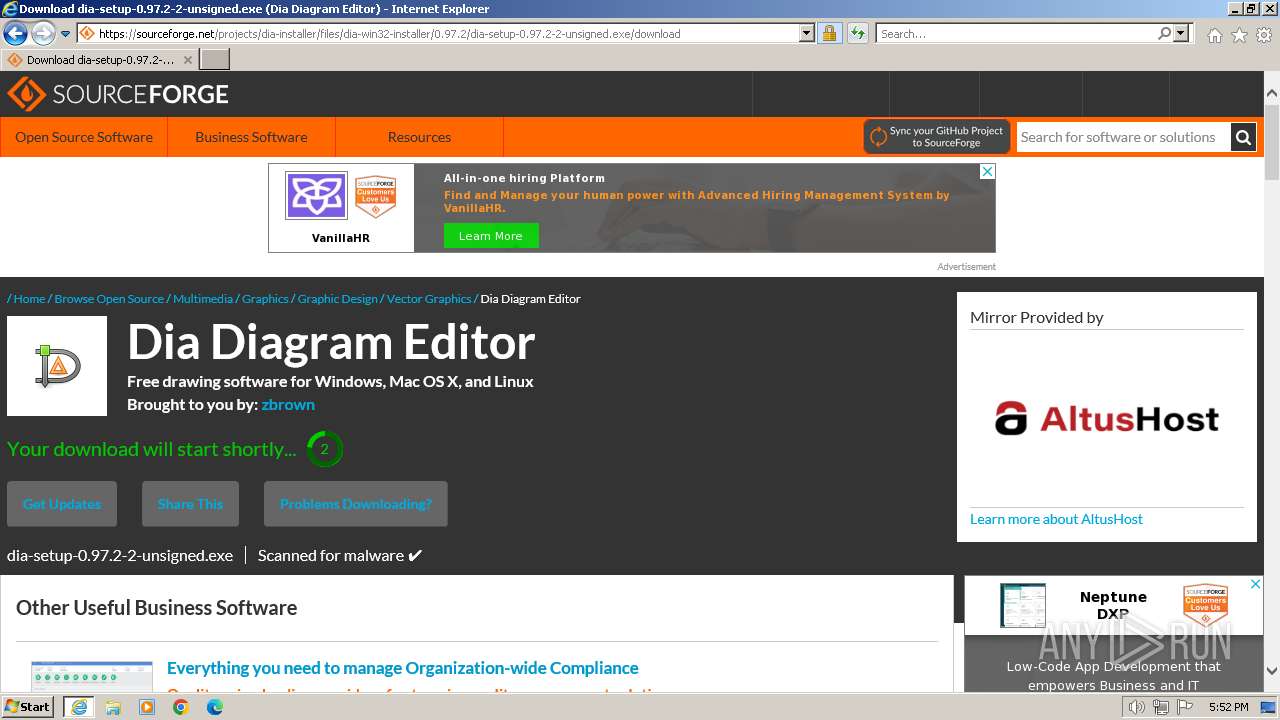Click the search magnifier icon in IE toolbar
Viewport: 1280px width, 720px height.
click(1164, 34)
